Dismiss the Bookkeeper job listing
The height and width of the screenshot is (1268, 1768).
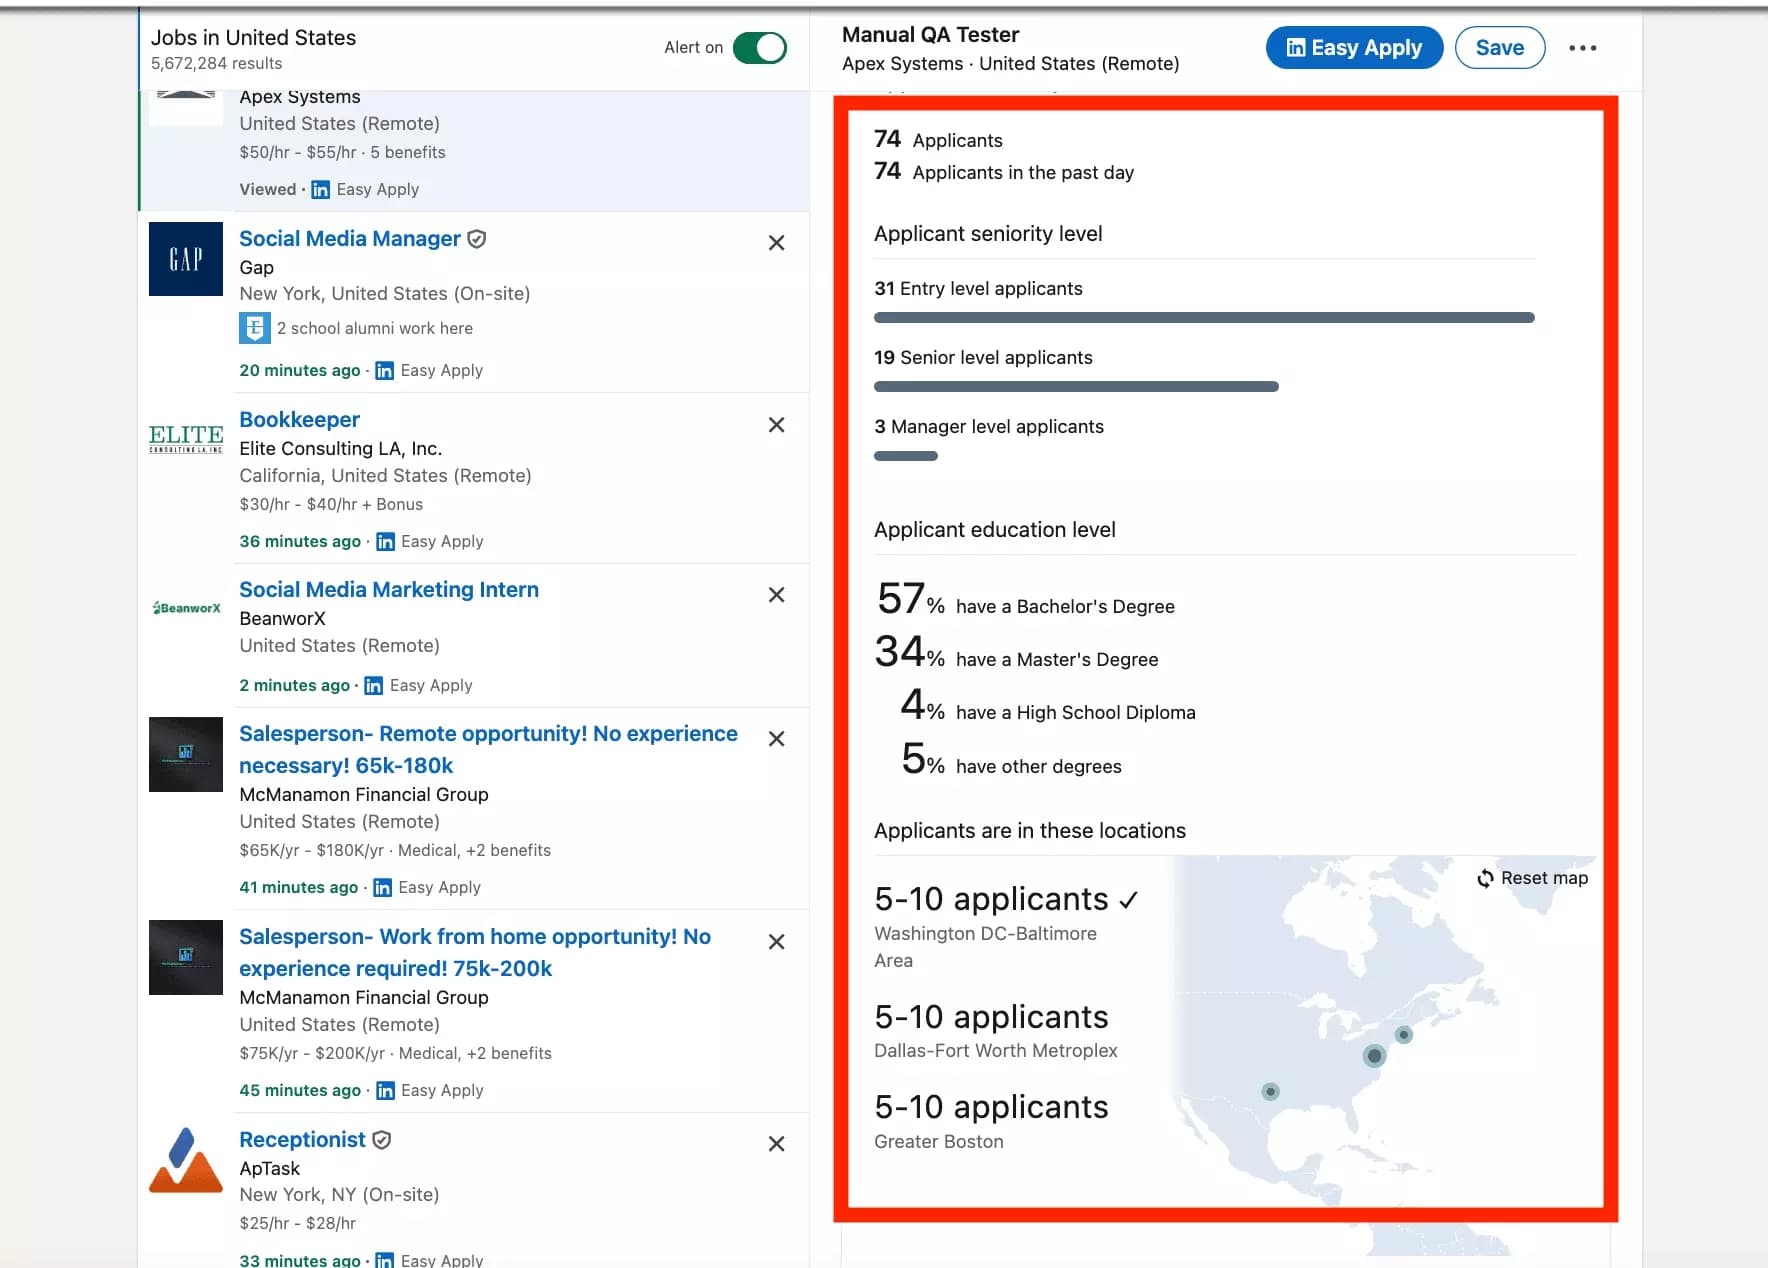tap(776, 424)
